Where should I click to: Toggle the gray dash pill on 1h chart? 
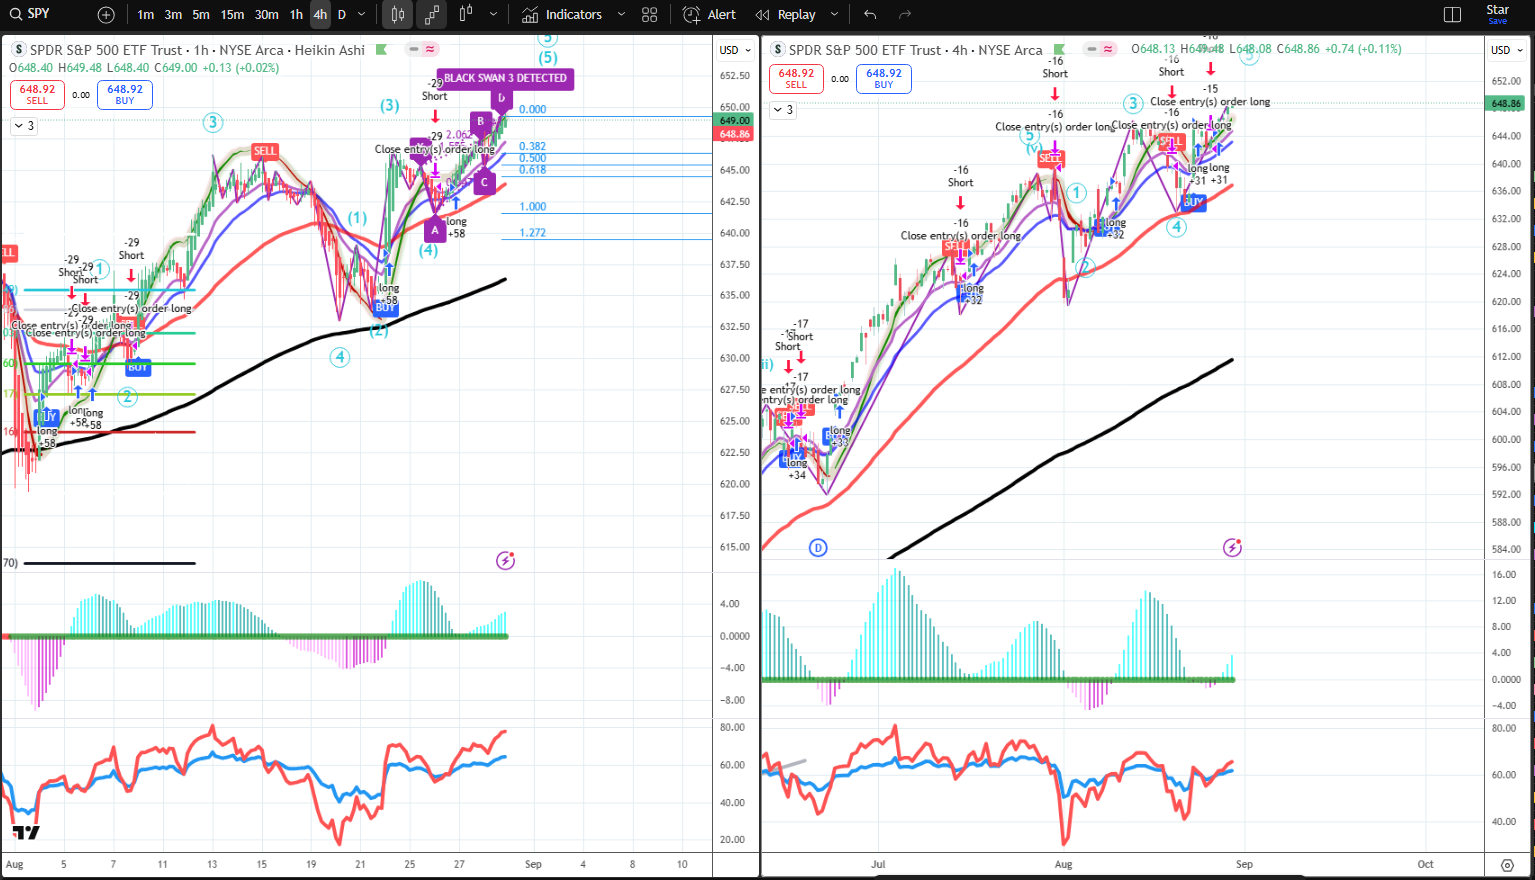tap(413, 49)
